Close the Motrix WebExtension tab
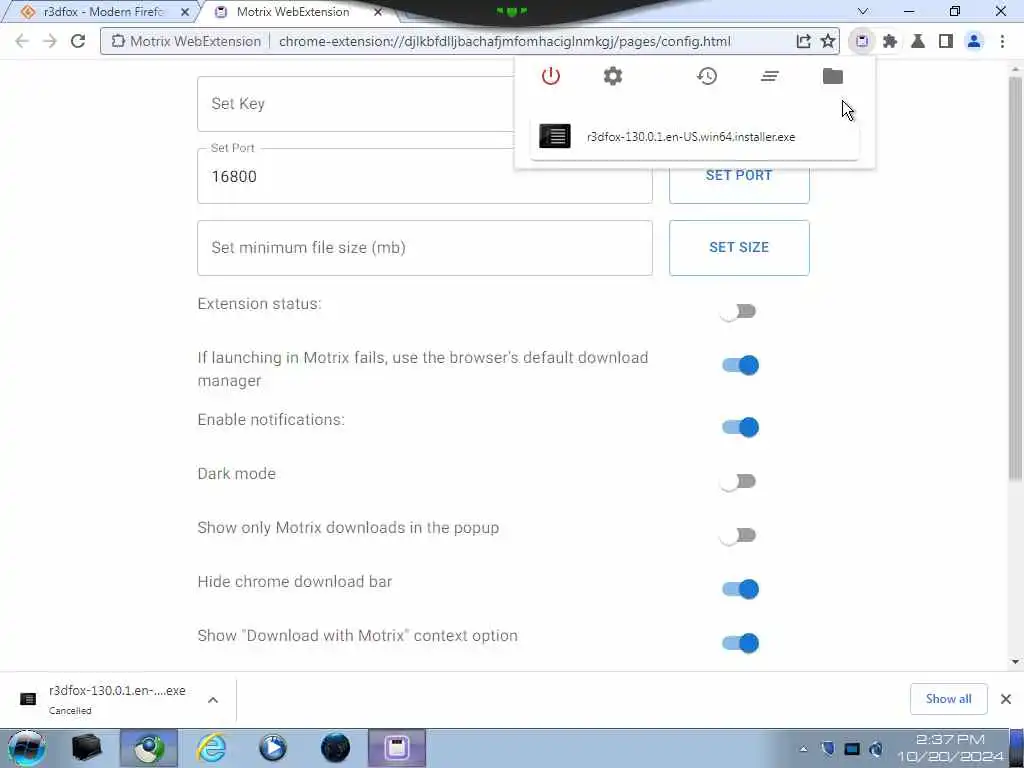Viewport: 1024px width, 768px height. pyautogui.click(x=377, y=12)
